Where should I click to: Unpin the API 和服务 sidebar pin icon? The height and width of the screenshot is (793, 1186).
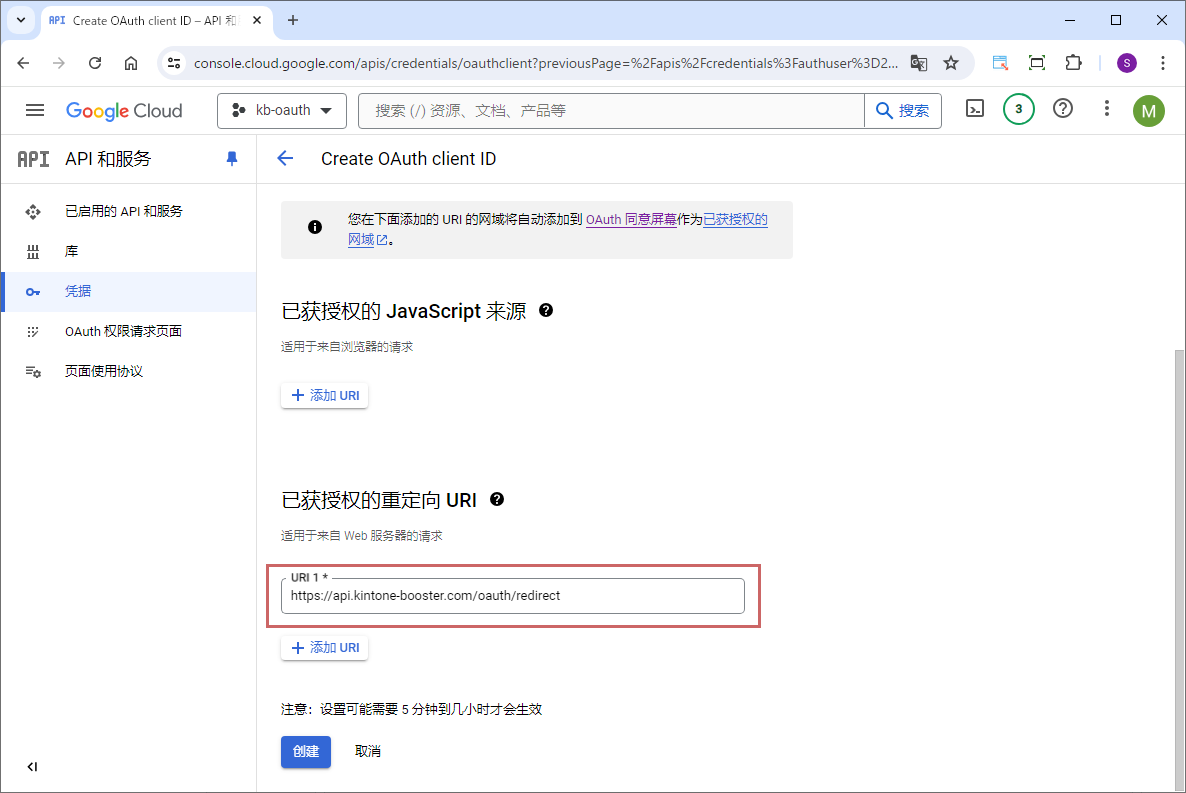232,159
